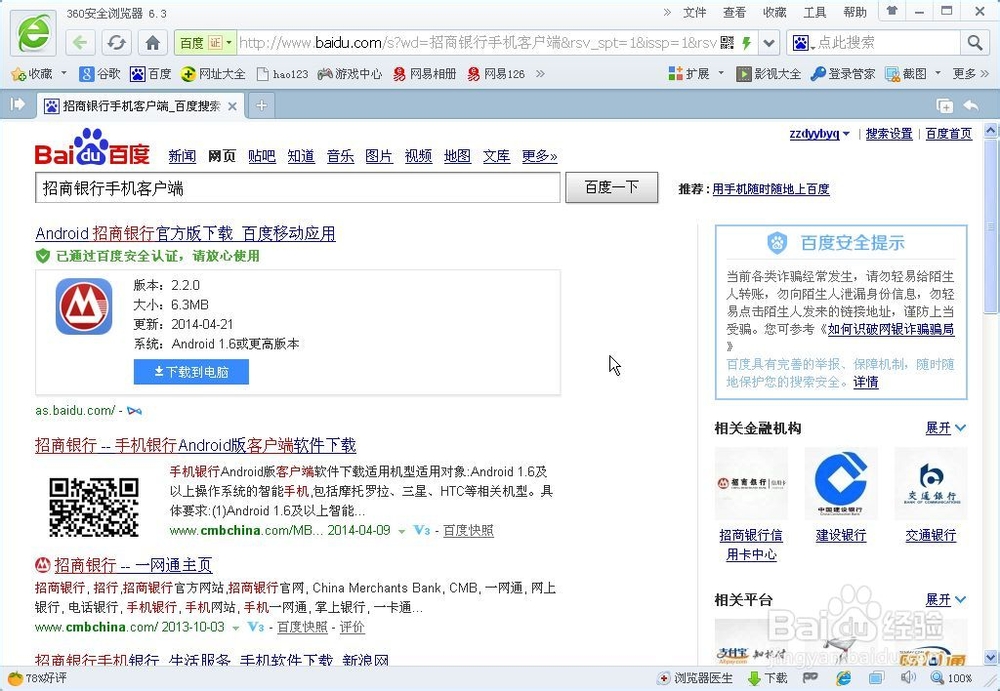Click the 下载到电脑 button

[191, 372]
